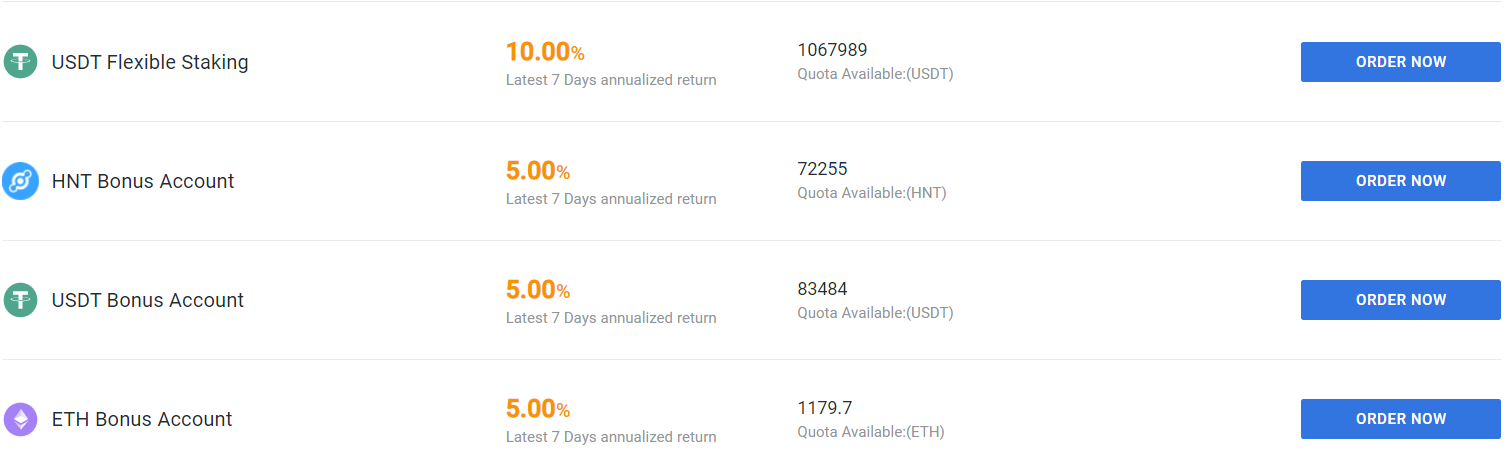This screenshot has width=1507, height=472.
Task: Click the 1179.7 ETH quota value
Action: 824,408
